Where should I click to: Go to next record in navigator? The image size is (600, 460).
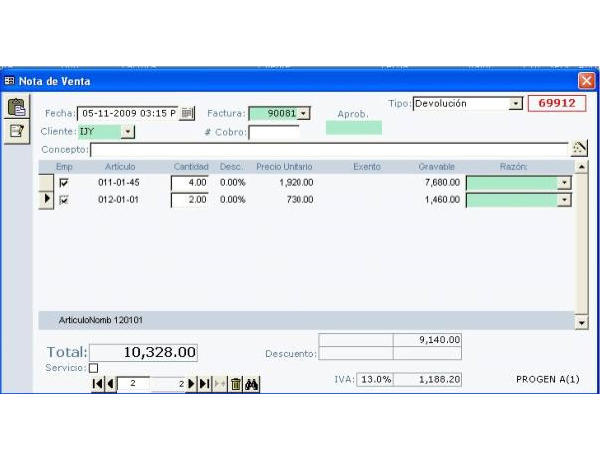click(192, 384)
